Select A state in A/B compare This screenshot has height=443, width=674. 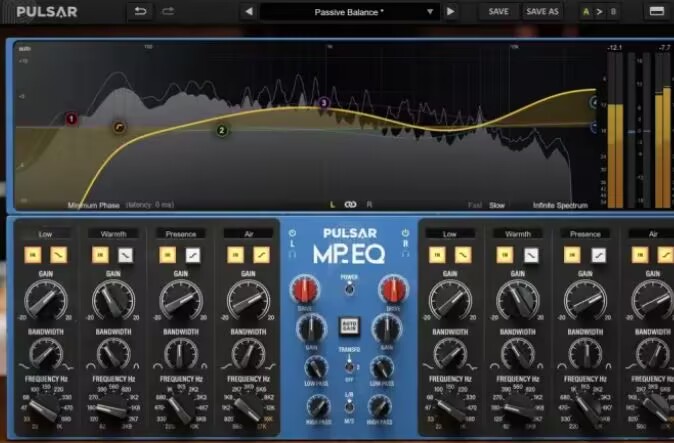coord(585,12)
